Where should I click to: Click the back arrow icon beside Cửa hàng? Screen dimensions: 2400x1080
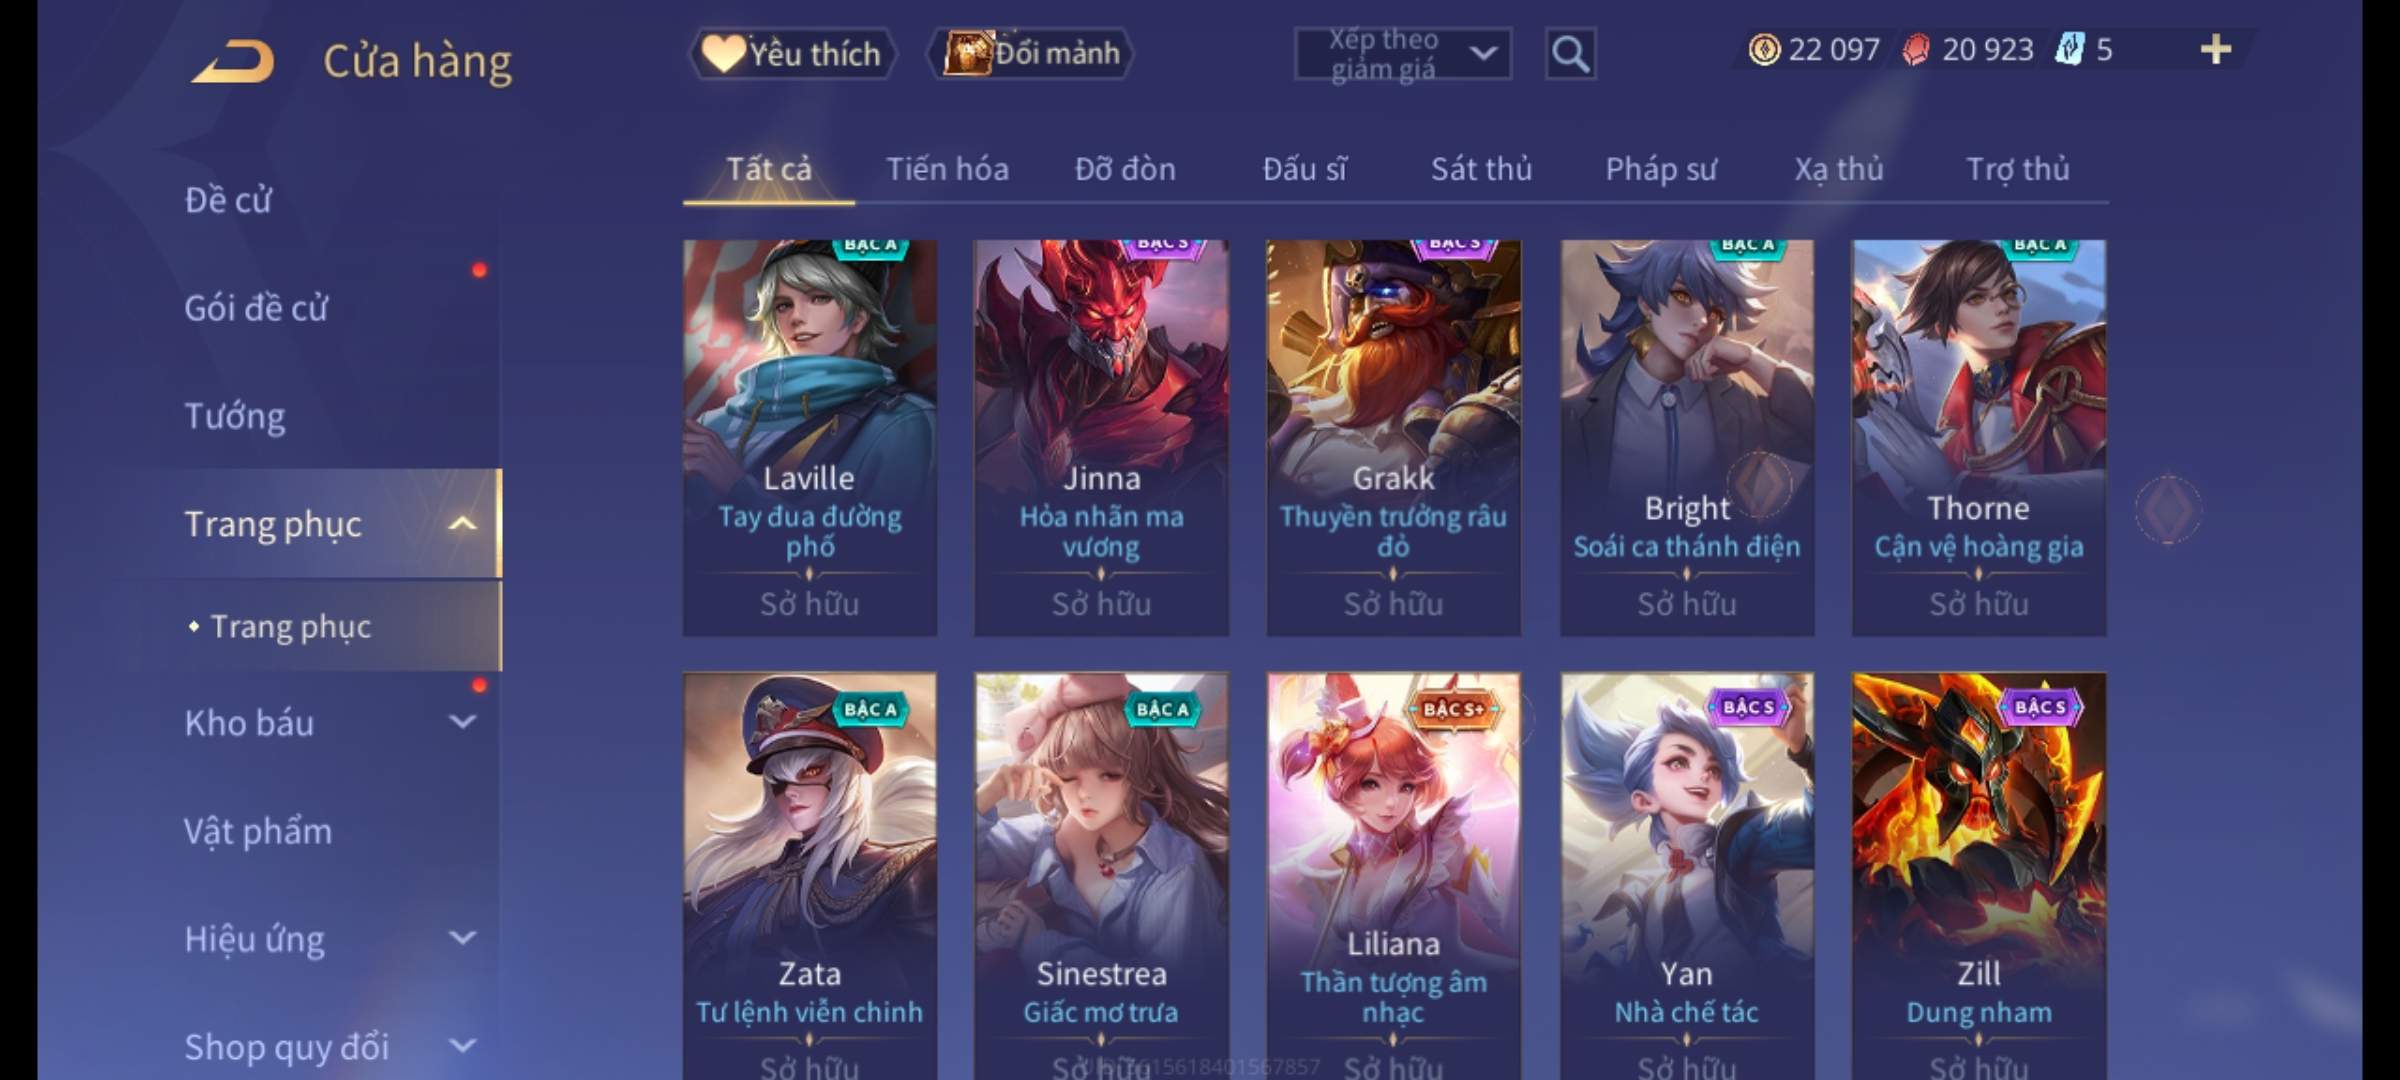point(233,61)
